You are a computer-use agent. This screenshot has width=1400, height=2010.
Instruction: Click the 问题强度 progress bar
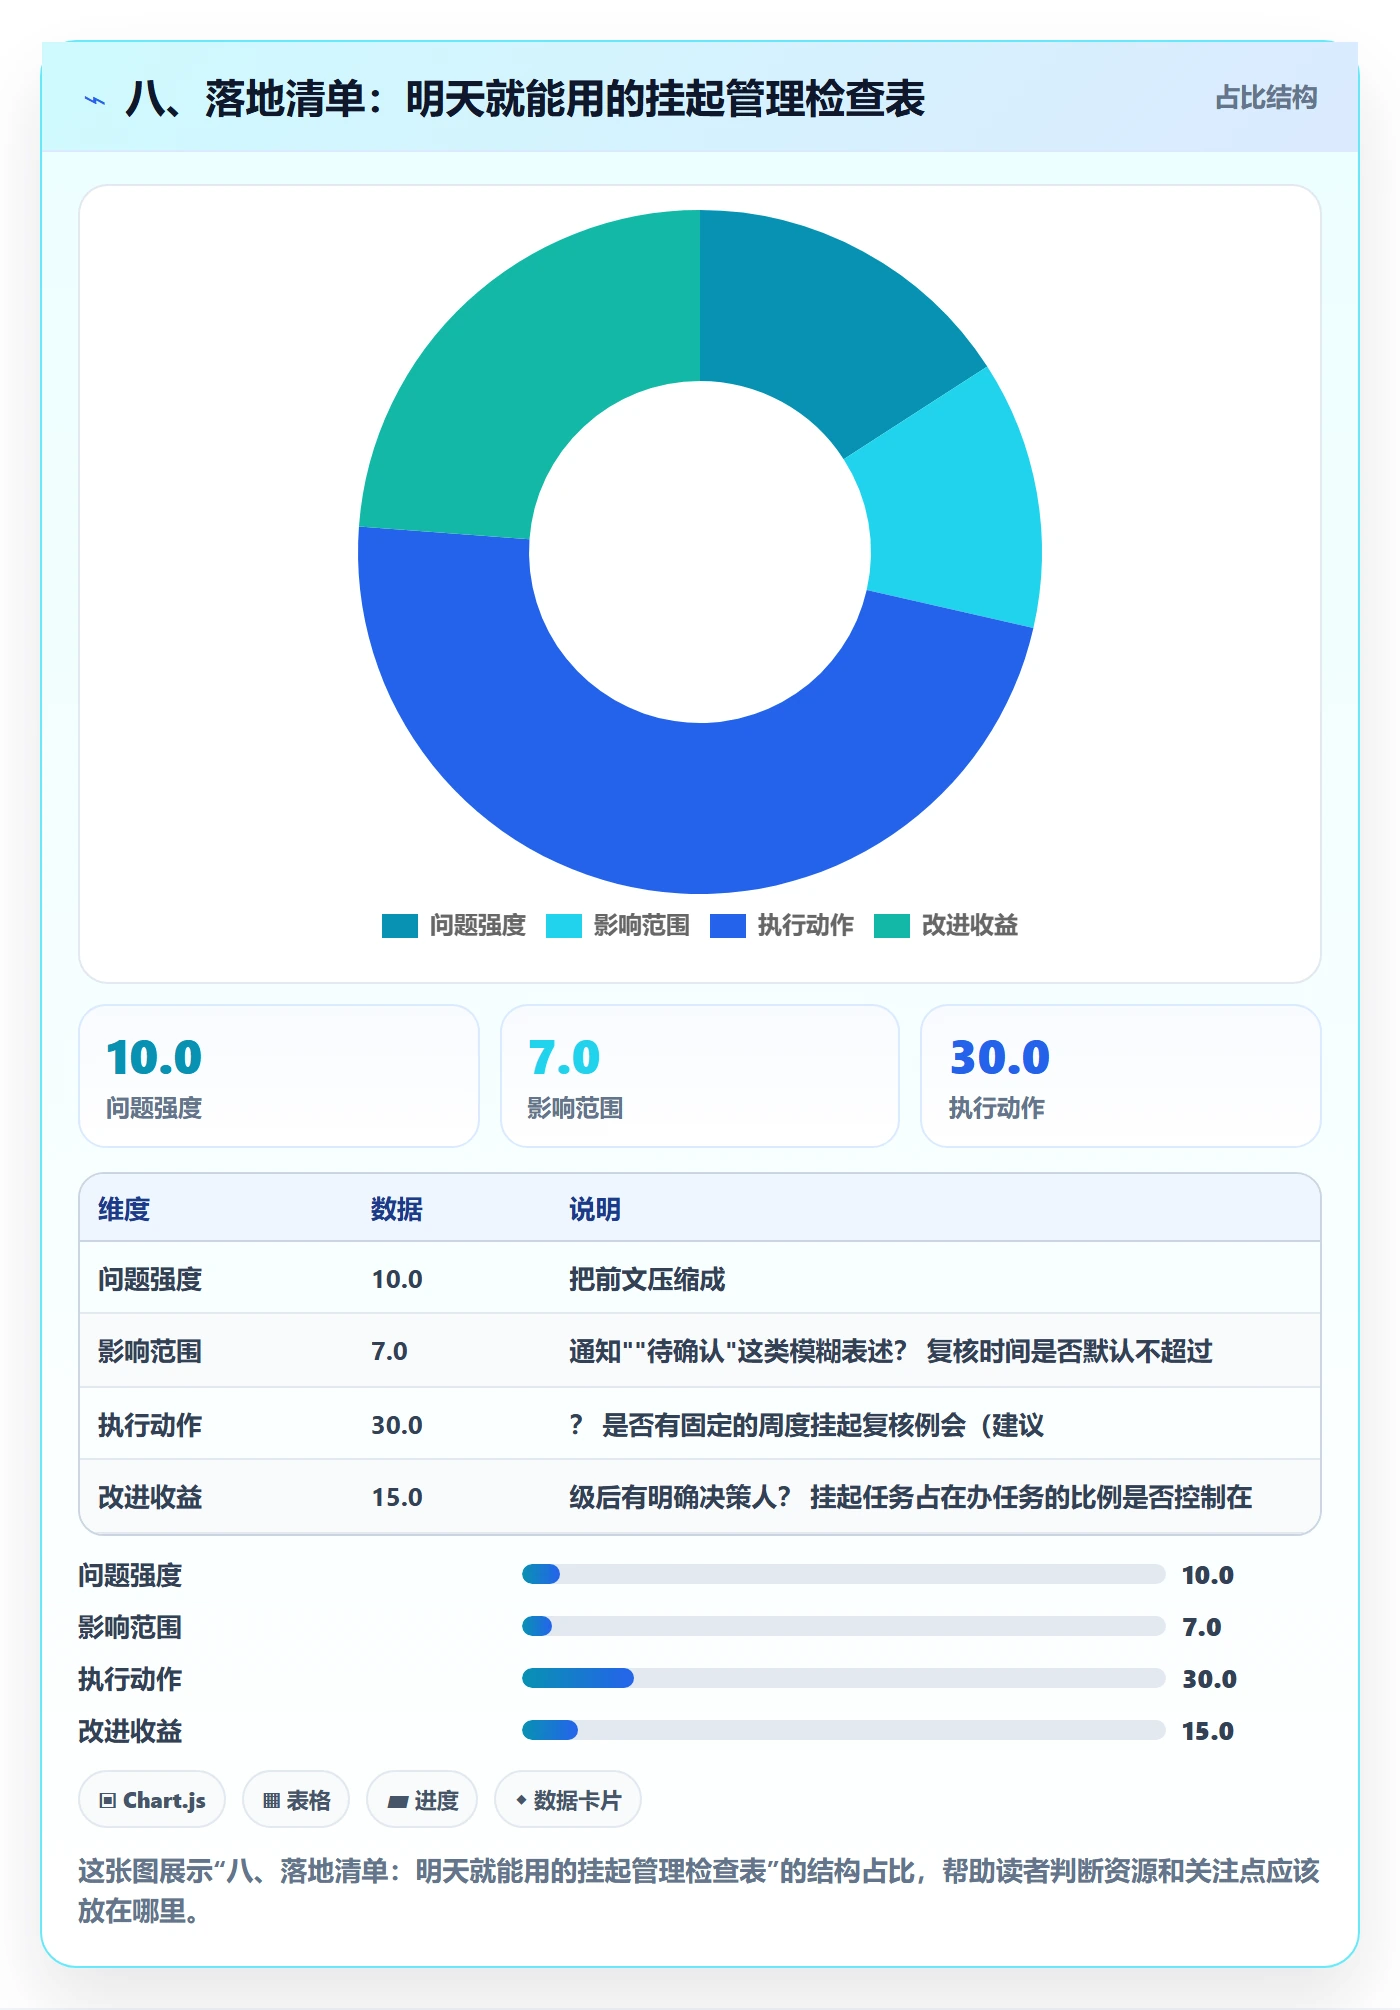[x=843, y=1574]
